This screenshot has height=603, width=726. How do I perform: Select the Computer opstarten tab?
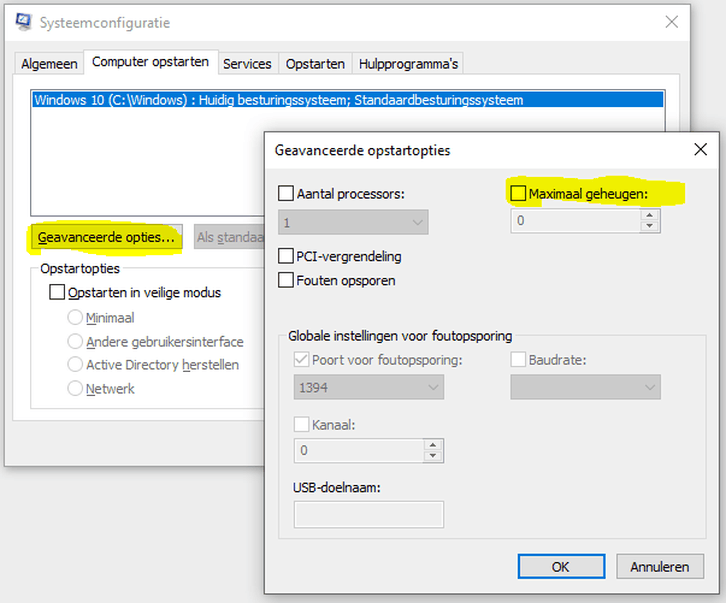150,62
